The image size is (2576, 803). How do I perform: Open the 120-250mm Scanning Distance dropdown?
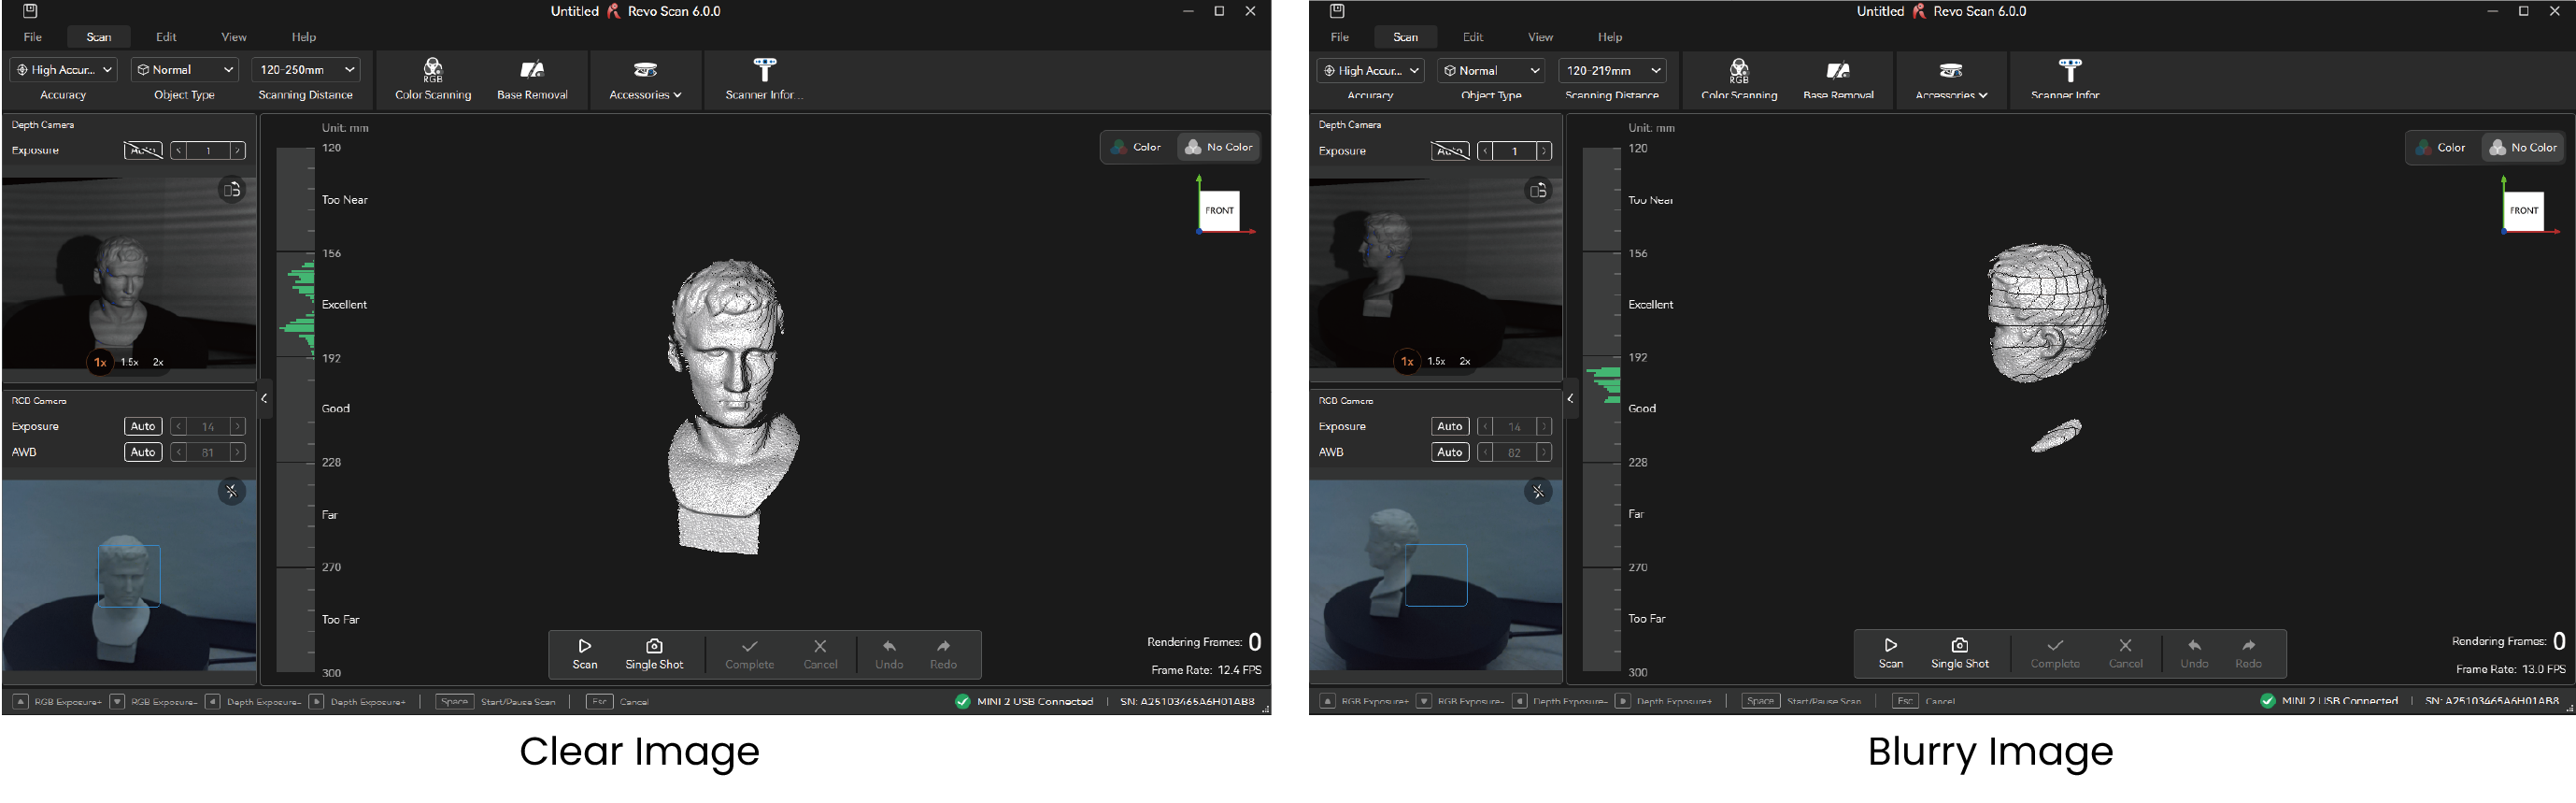click(306, 70)
